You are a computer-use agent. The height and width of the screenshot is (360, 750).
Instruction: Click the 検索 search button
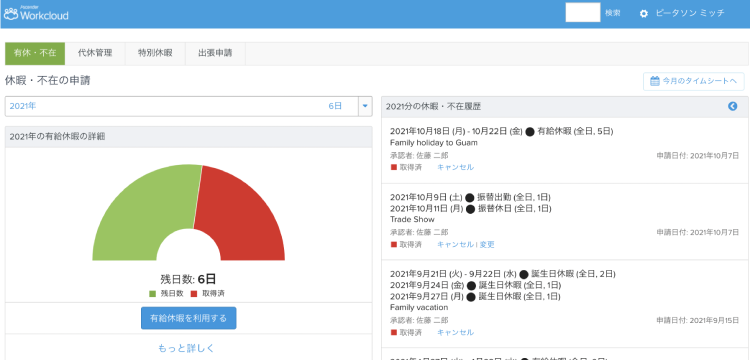coord(613,13)
